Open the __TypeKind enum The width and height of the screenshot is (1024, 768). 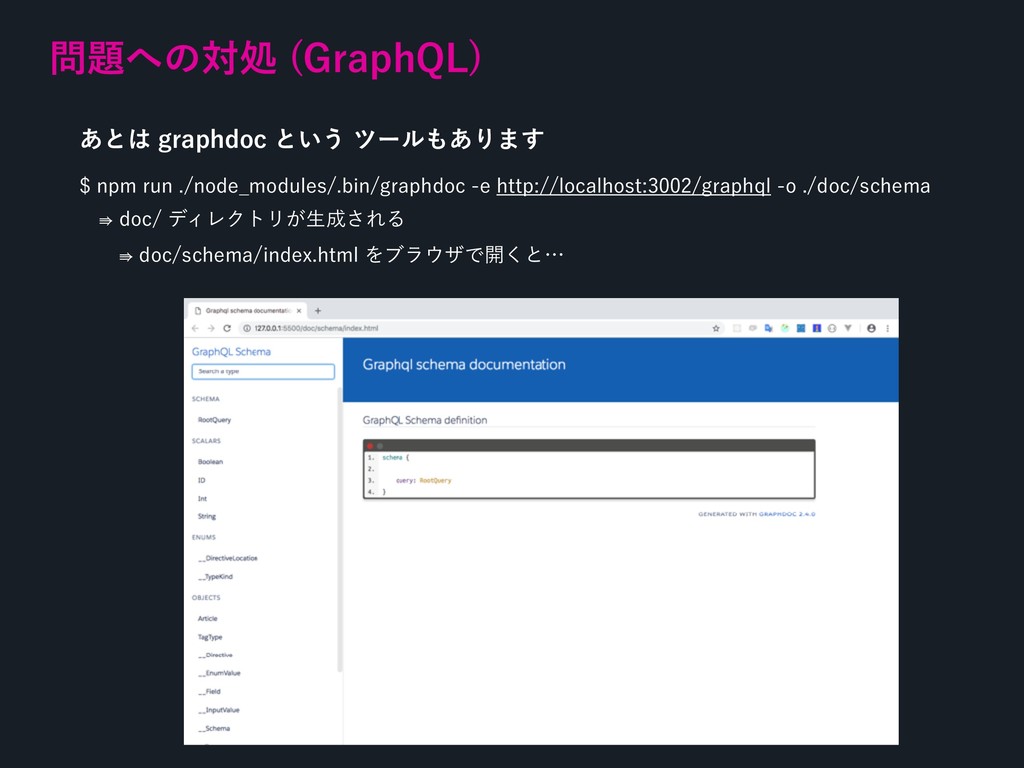point(216,577)
